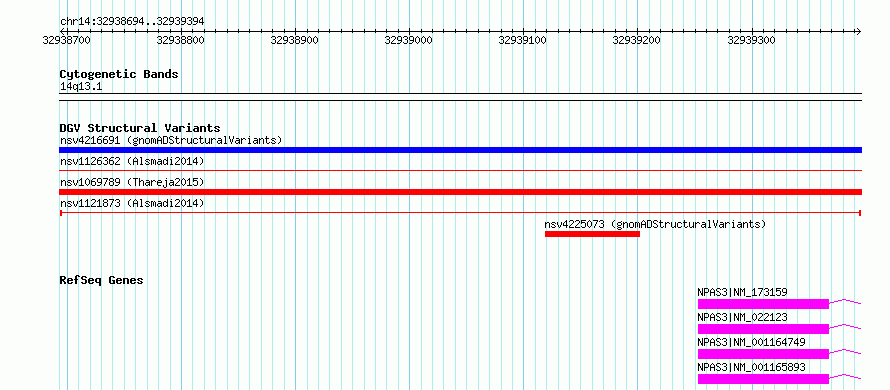This screenshot has width=890, height=390.
Task: Click the intron connector line of NM_173159
Action: (845, 301)
